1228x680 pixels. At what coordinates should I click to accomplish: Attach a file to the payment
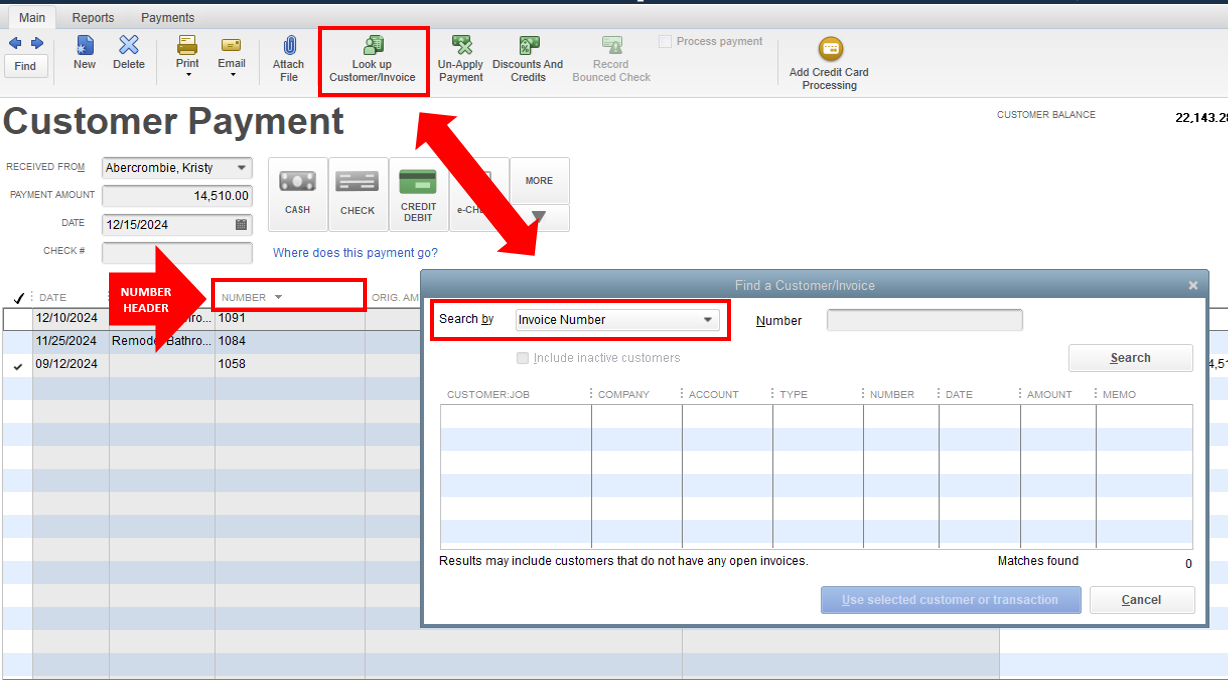pyautogui.click(x=288, y=52)
